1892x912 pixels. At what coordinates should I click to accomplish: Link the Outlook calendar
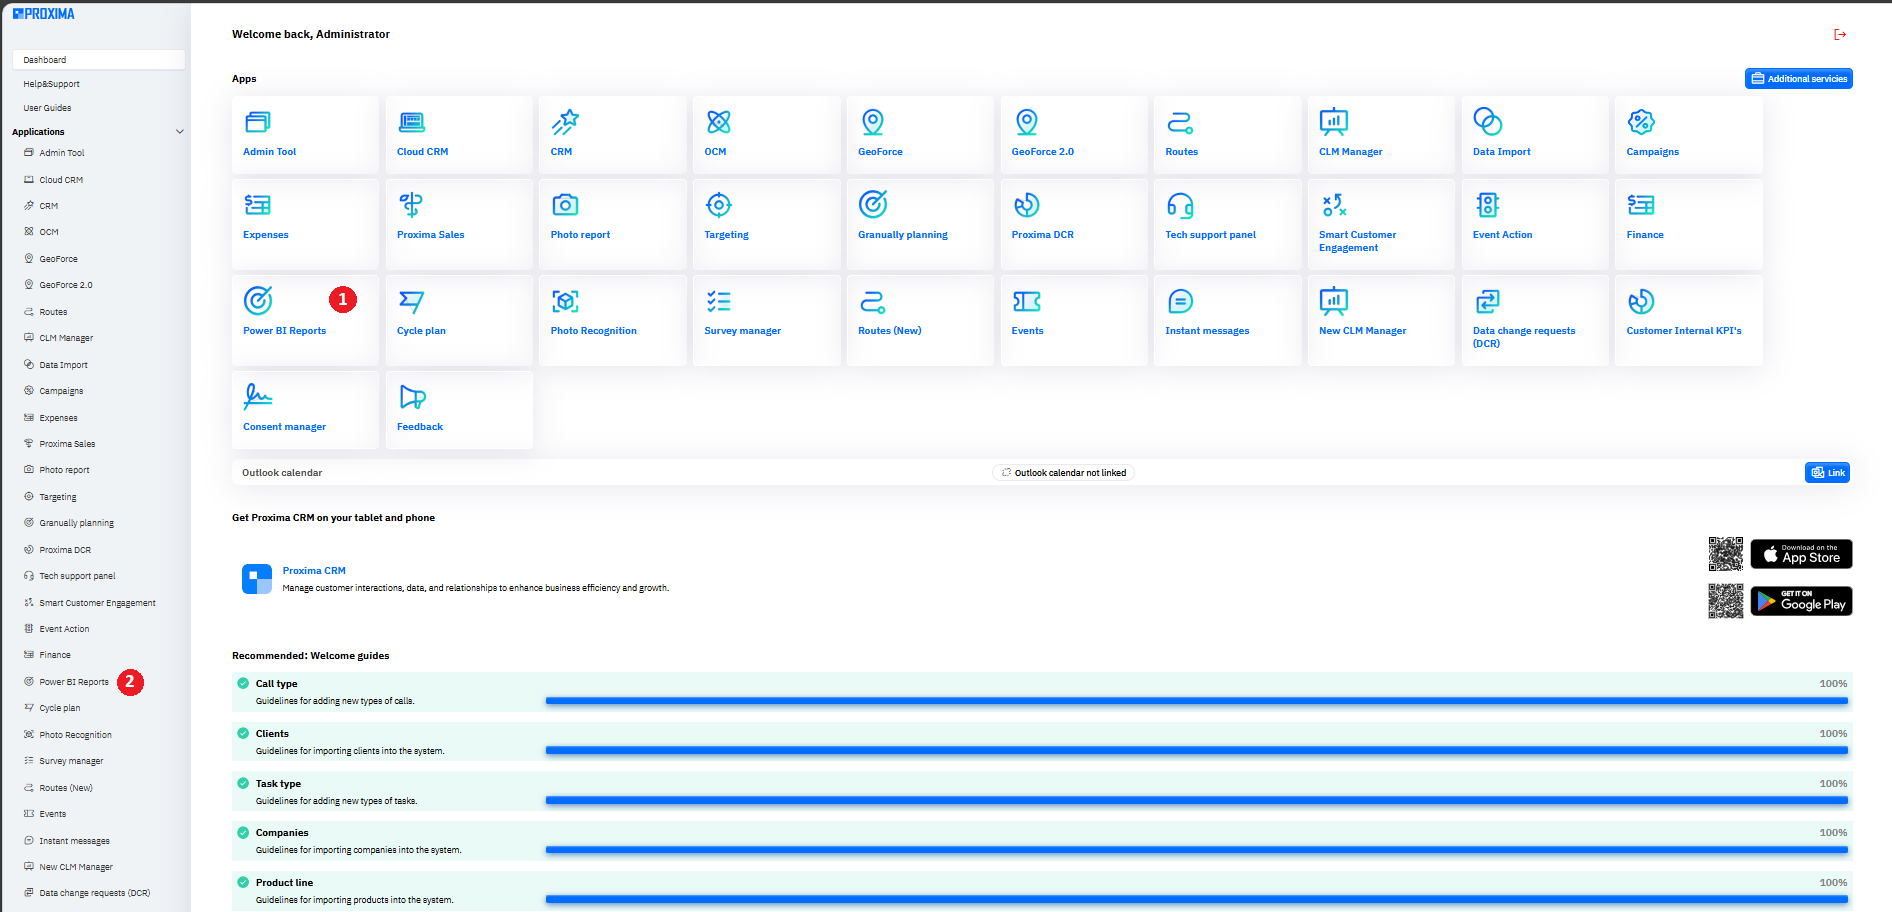tap(1827, 472)
